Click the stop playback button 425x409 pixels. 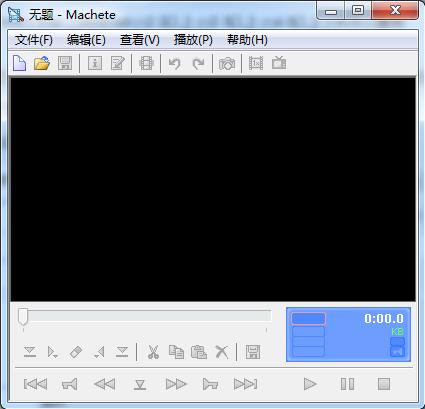pos(384,384)
